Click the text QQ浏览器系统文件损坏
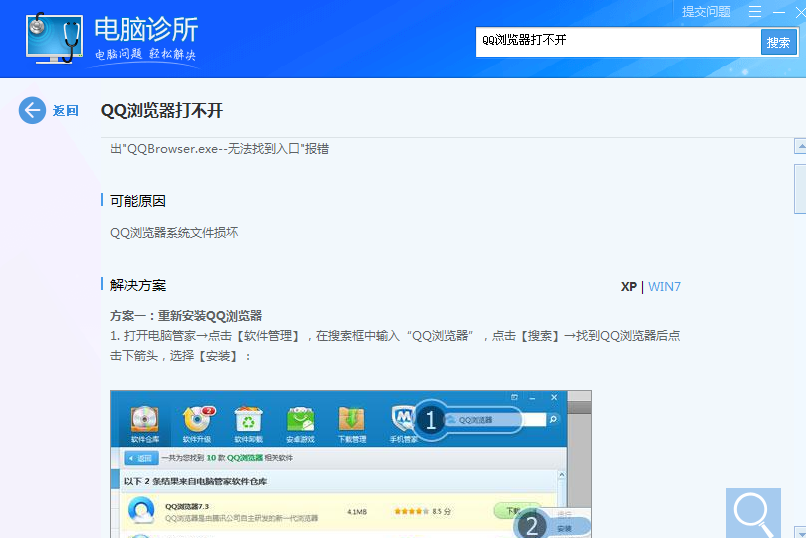This screenshot has height=538, width=806. (174, 233)
